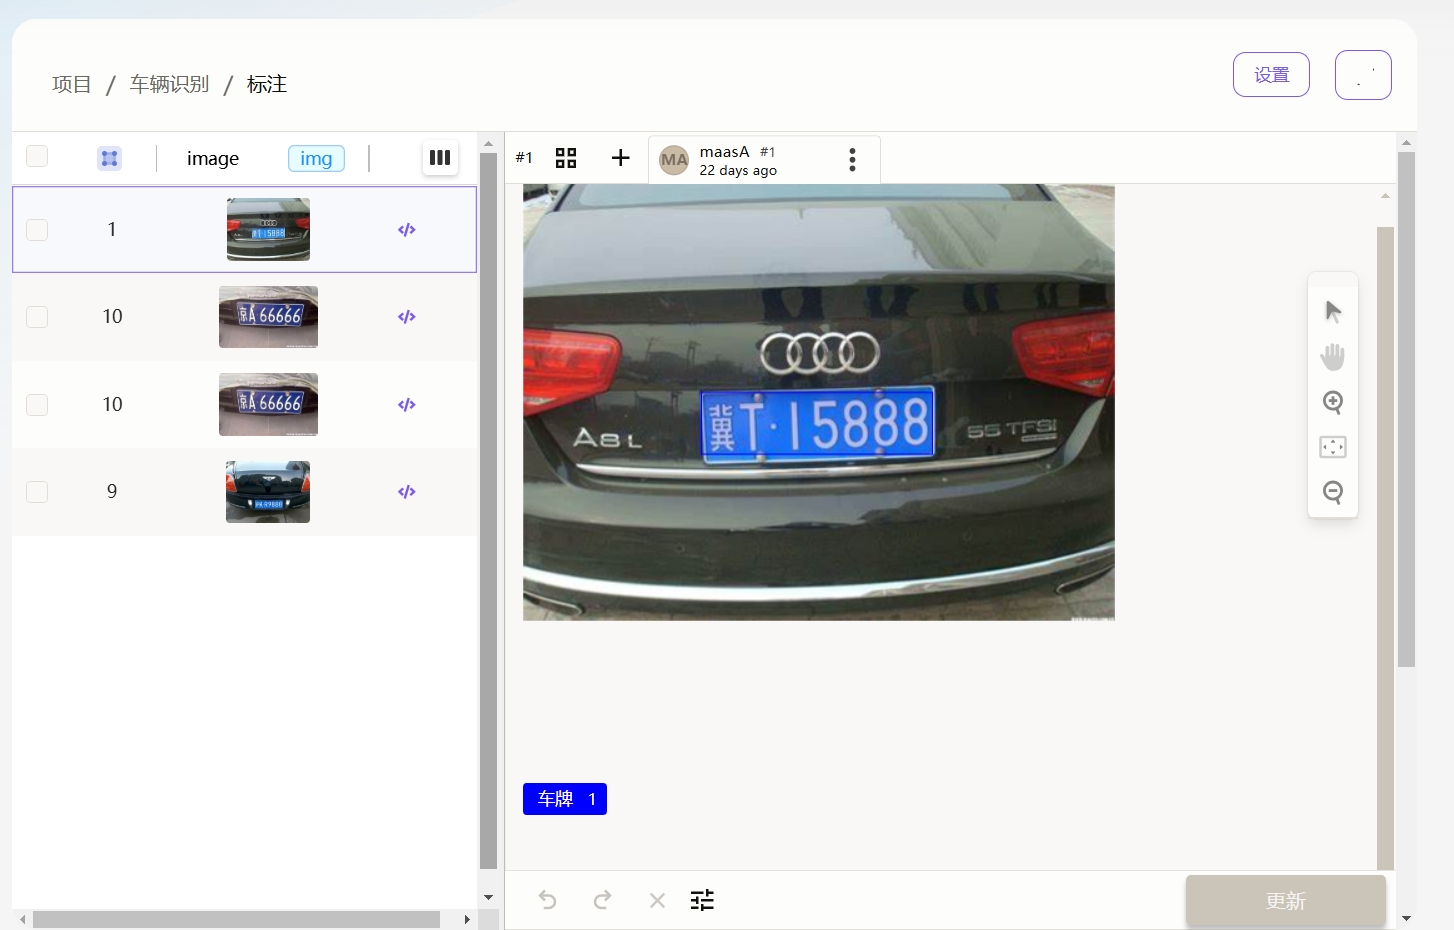Check the checkbox for row 1

point(37,230)
